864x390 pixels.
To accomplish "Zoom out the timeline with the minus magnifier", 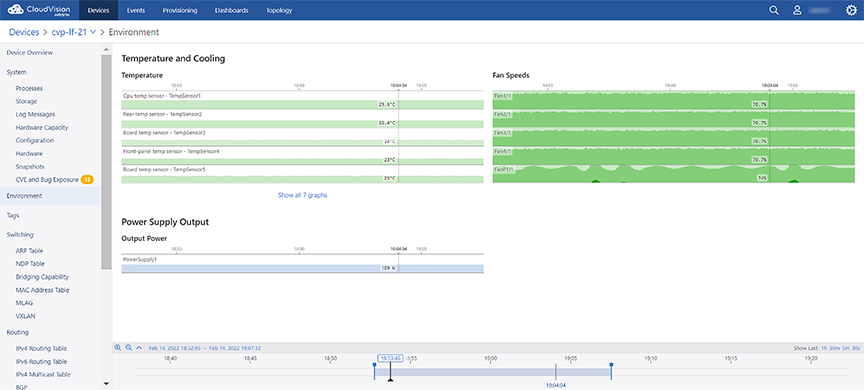I will coord(128,348).
